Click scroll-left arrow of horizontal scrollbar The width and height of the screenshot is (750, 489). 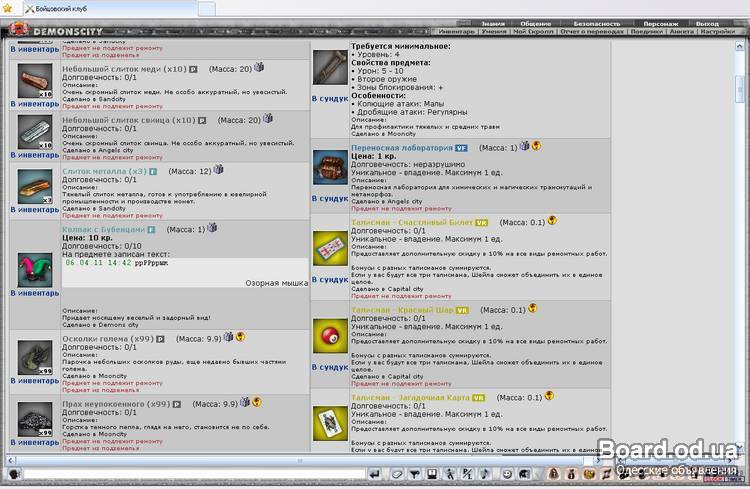tap(11, 460)
